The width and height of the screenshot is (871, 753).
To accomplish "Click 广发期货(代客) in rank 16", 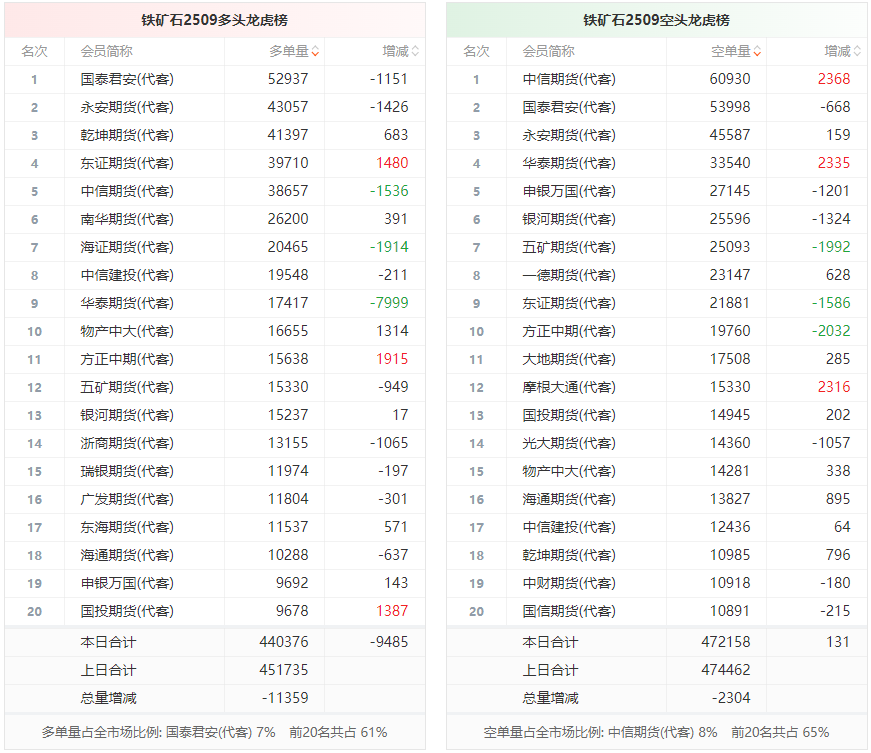I will pos(126,499).
